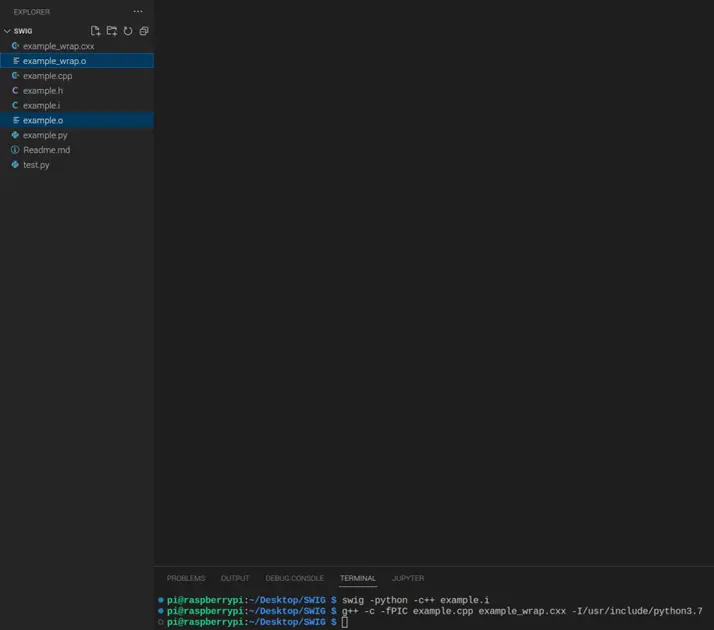This screenshot has height=630, width=714.
Task: Click the Python icon beside test.py
Action: point(15,164)
